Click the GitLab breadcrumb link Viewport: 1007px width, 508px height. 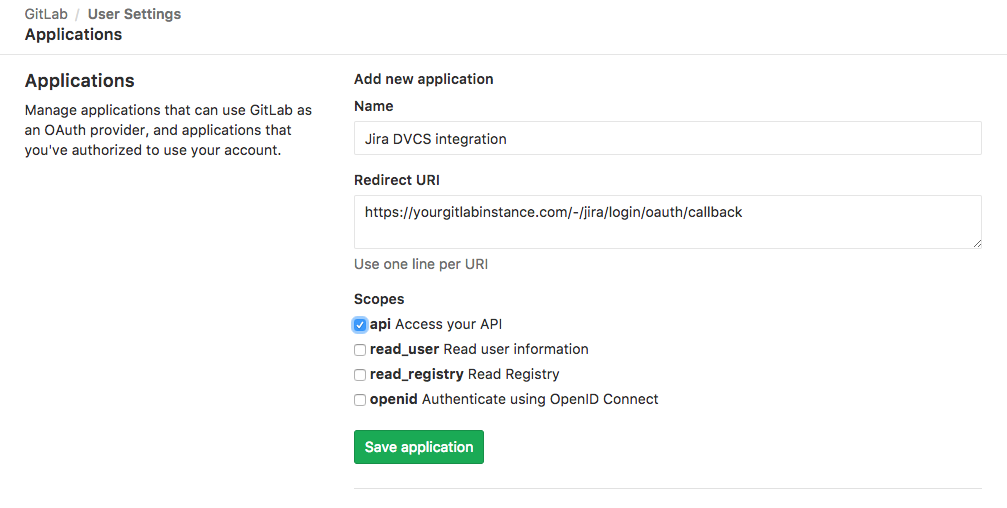pyautogui.click(x=45, y=14)
